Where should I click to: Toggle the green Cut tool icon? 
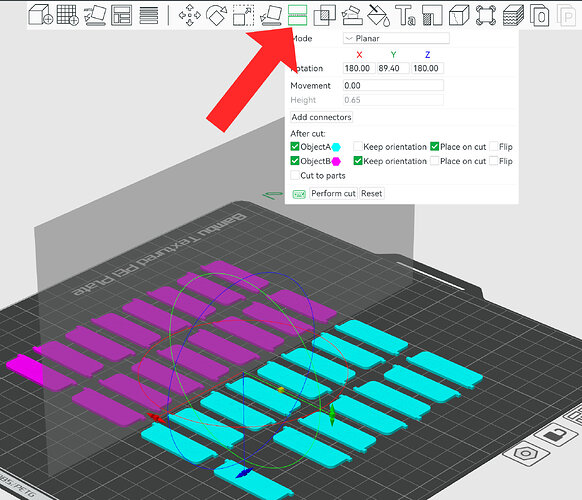(x=297, y=15)
